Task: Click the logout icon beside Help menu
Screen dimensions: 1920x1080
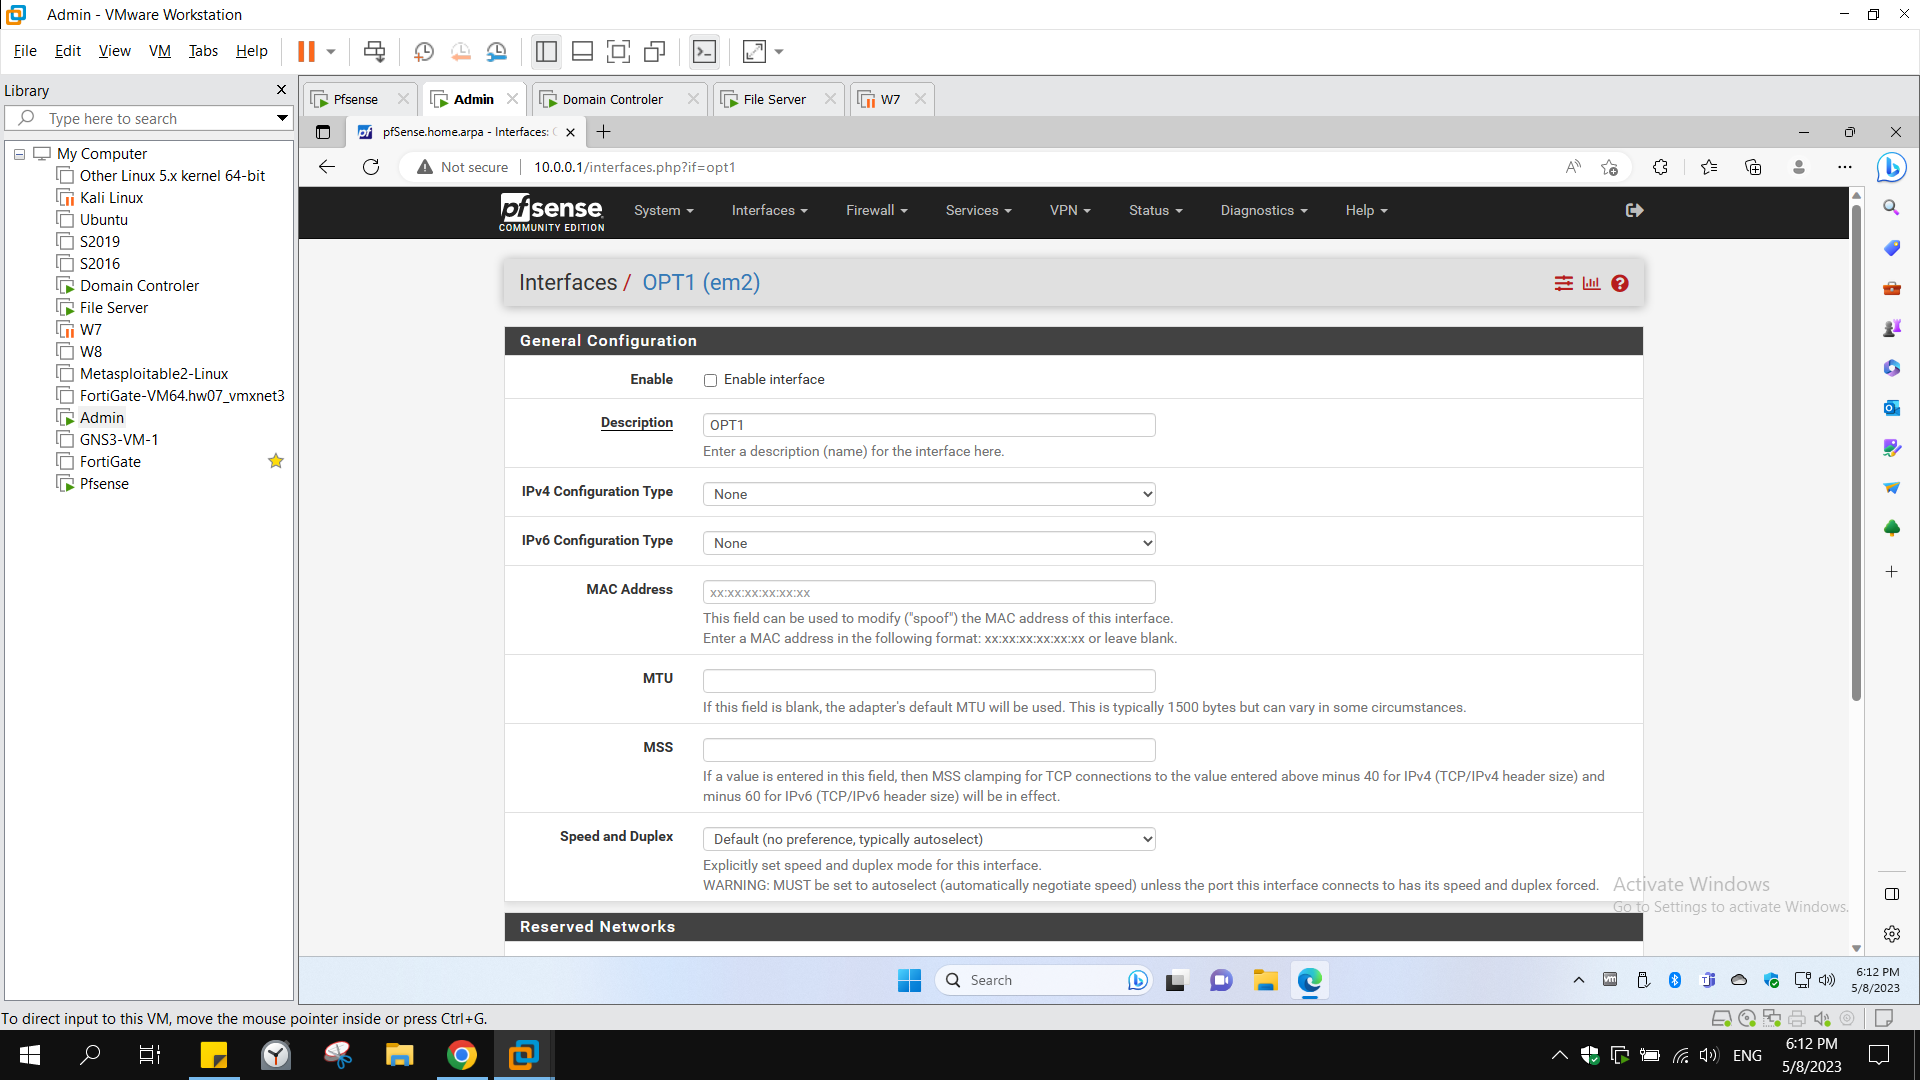Action: [x=1634, y=210]
